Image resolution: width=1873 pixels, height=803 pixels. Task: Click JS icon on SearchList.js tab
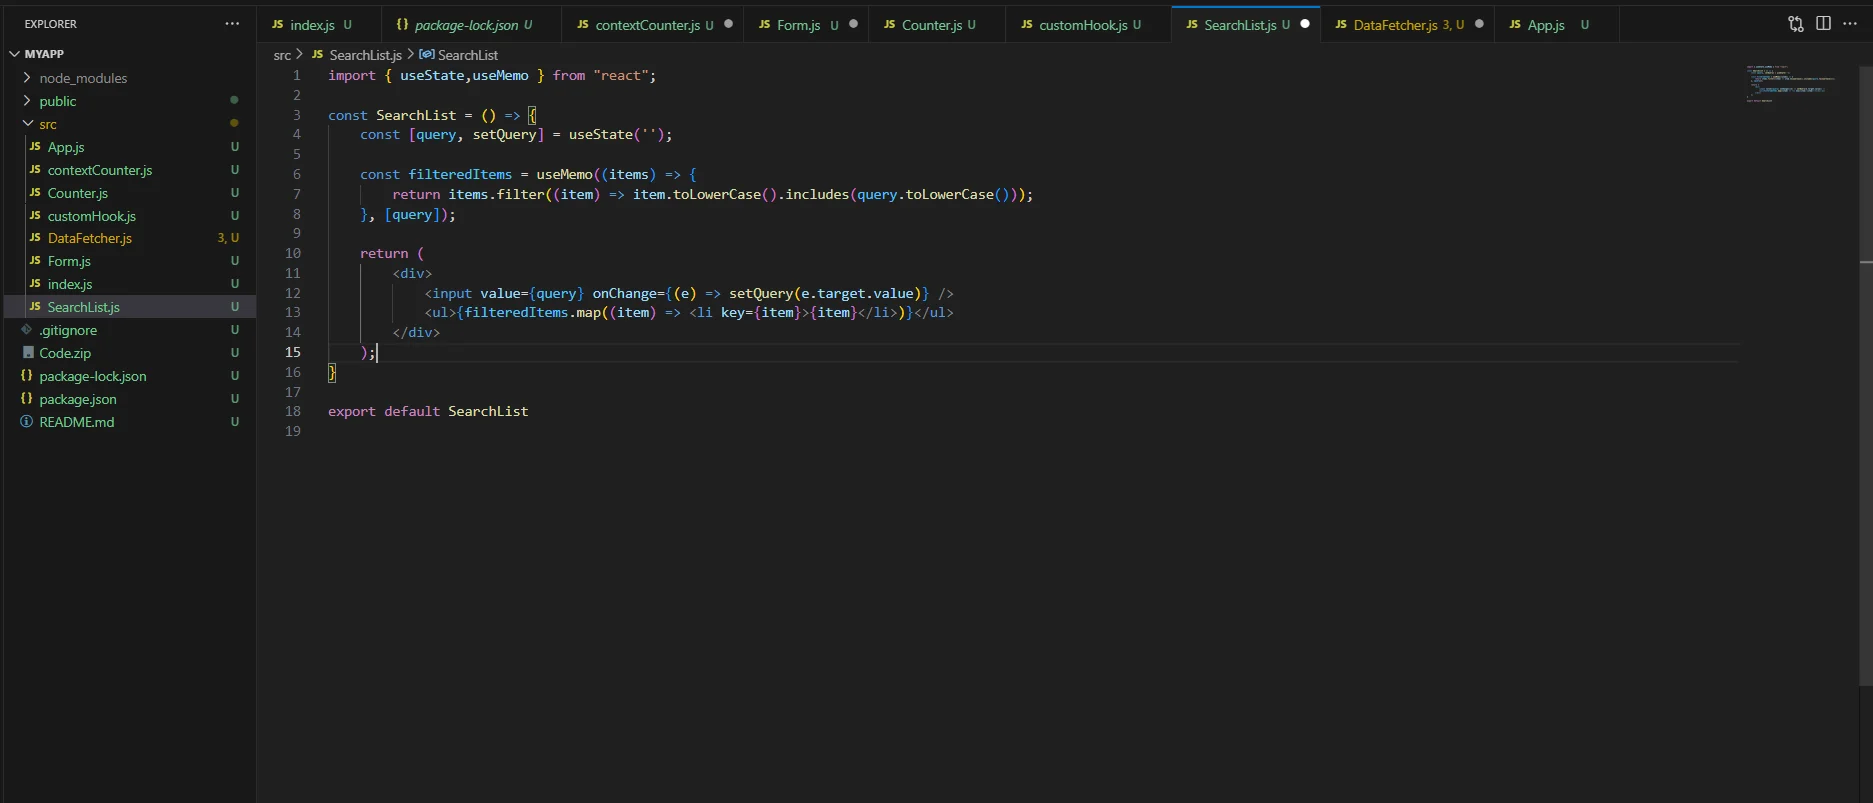1192,24
